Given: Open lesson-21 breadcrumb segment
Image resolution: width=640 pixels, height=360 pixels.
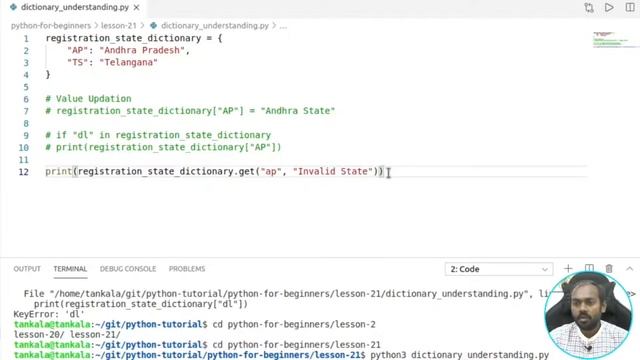Looking at the screenshot, I should tap(118, 25).
